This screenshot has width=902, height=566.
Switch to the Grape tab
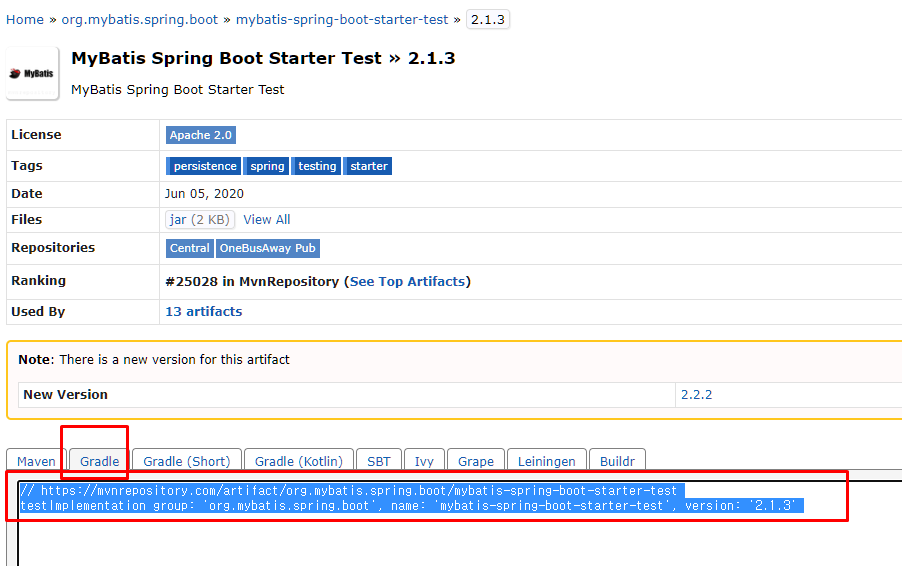click(x=476, y=461)
